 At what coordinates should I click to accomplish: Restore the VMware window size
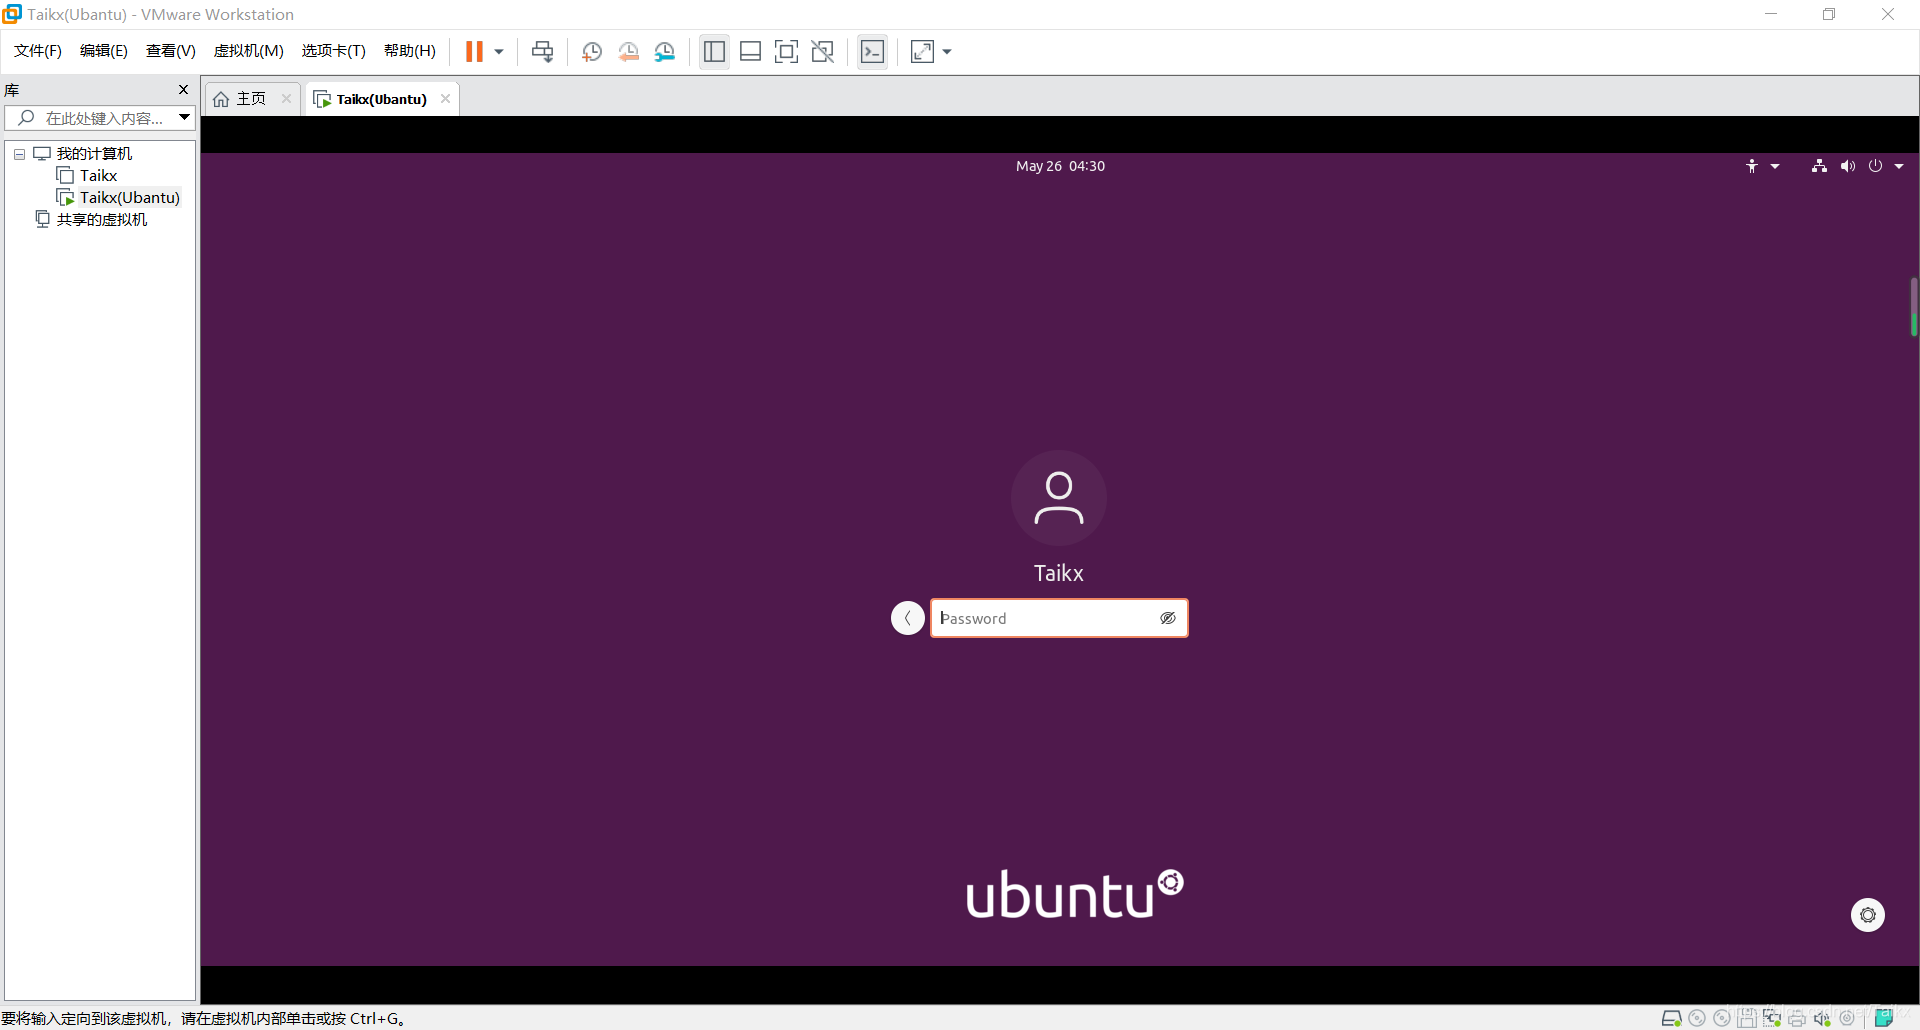1829,14
